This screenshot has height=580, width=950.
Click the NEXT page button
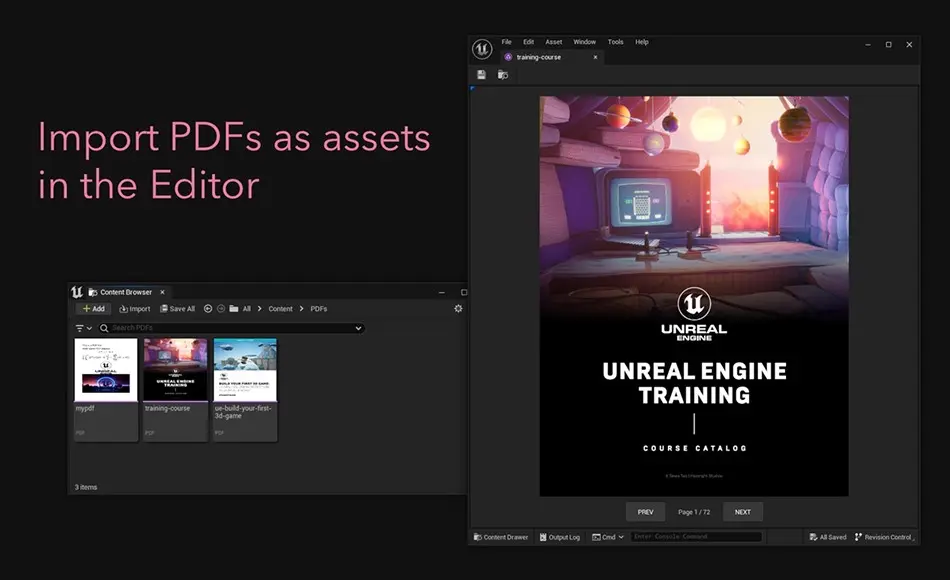(x=742, y=511)
